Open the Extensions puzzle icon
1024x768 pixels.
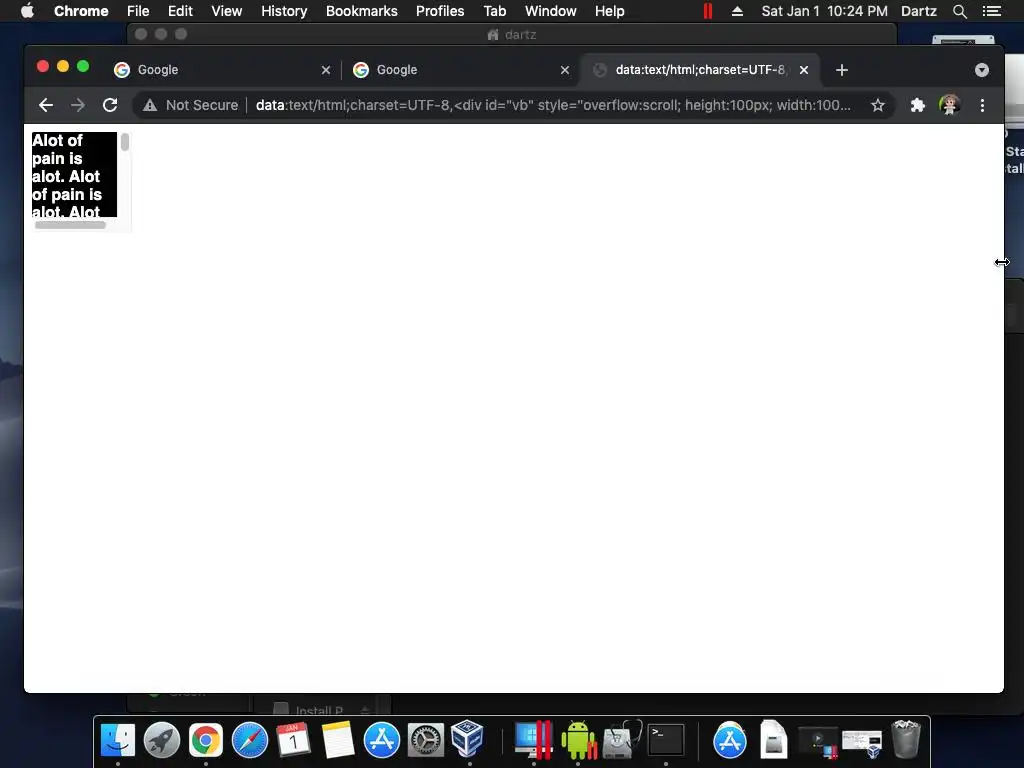pos(918,105)
